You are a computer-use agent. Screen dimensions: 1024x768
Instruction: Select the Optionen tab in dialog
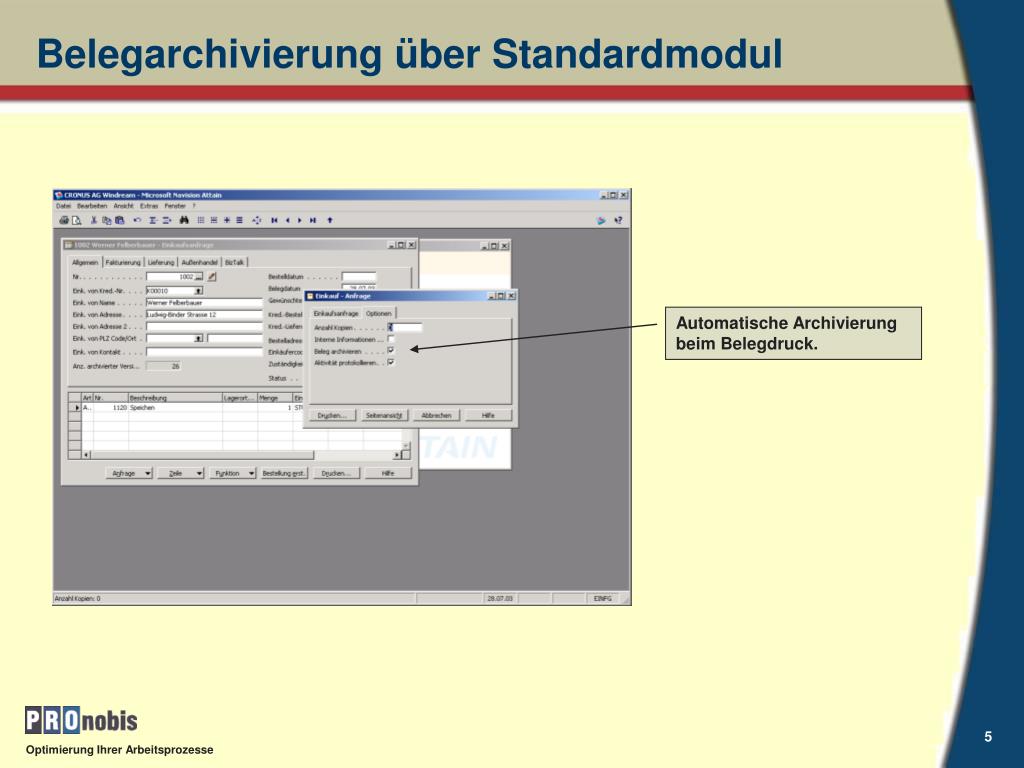pyautogui.click(x=379, y=313)
